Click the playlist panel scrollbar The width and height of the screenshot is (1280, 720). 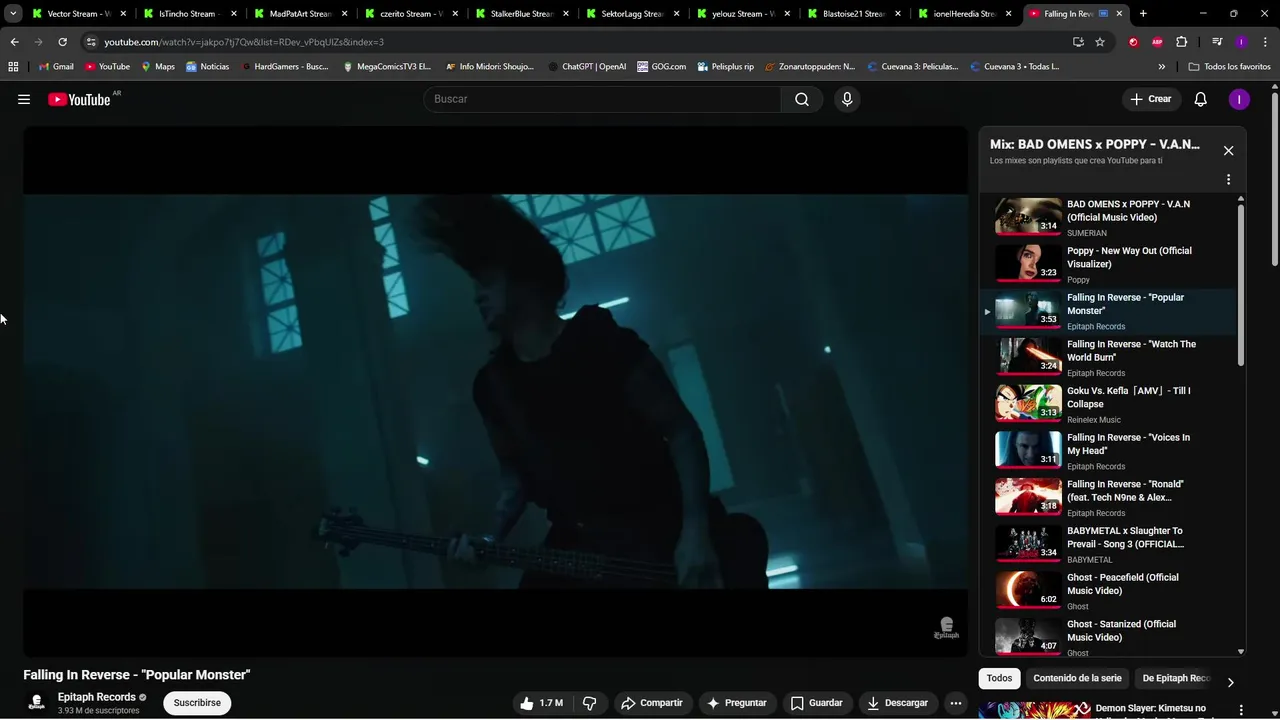pyautogui.click(x=1241, y=285)
